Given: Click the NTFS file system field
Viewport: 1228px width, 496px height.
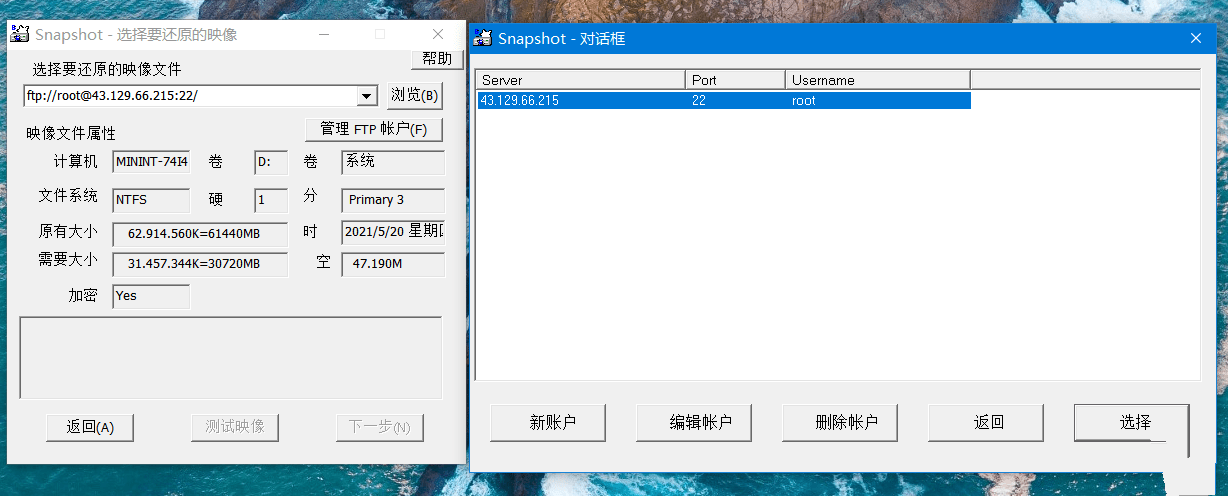Looking at the screenshot, I should 151,200.
